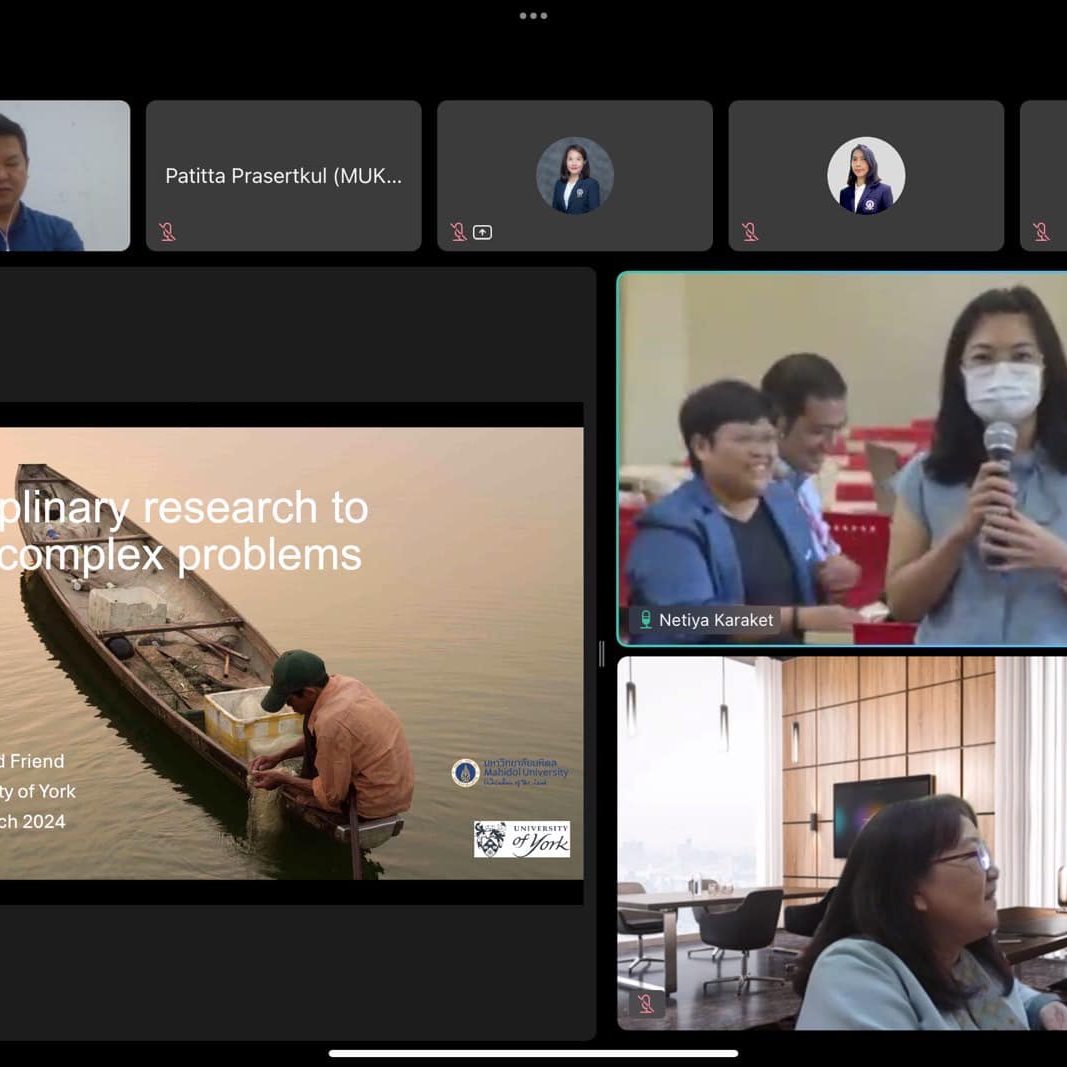Click muted mic icon on Patitta Prasertkul tile
Image resolution: width=1067 pixels, height=1067 pixels.
[167, 232]
